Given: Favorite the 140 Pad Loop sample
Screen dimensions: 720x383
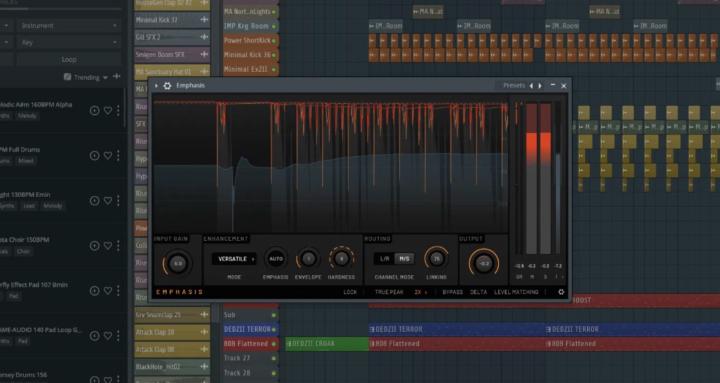Looking at the screenshot, I should coord(107,336).
